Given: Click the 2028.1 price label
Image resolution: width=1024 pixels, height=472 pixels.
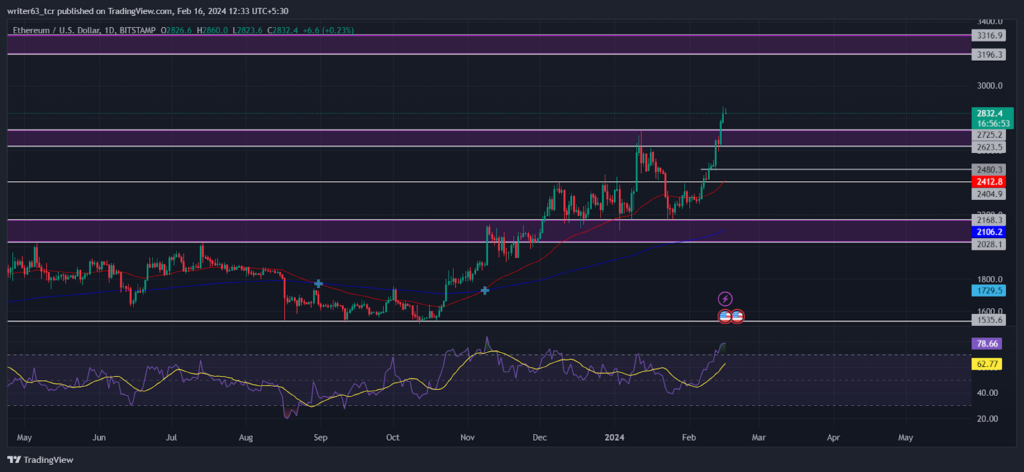Looking at the screenshot, I should click(987, 244).
